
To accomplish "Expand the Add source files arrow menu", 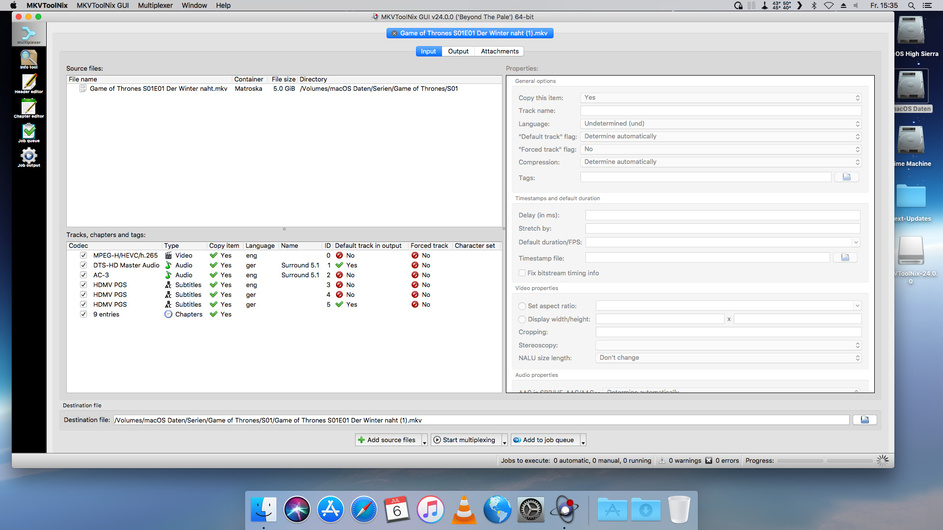I will click(x=424, y=441).
